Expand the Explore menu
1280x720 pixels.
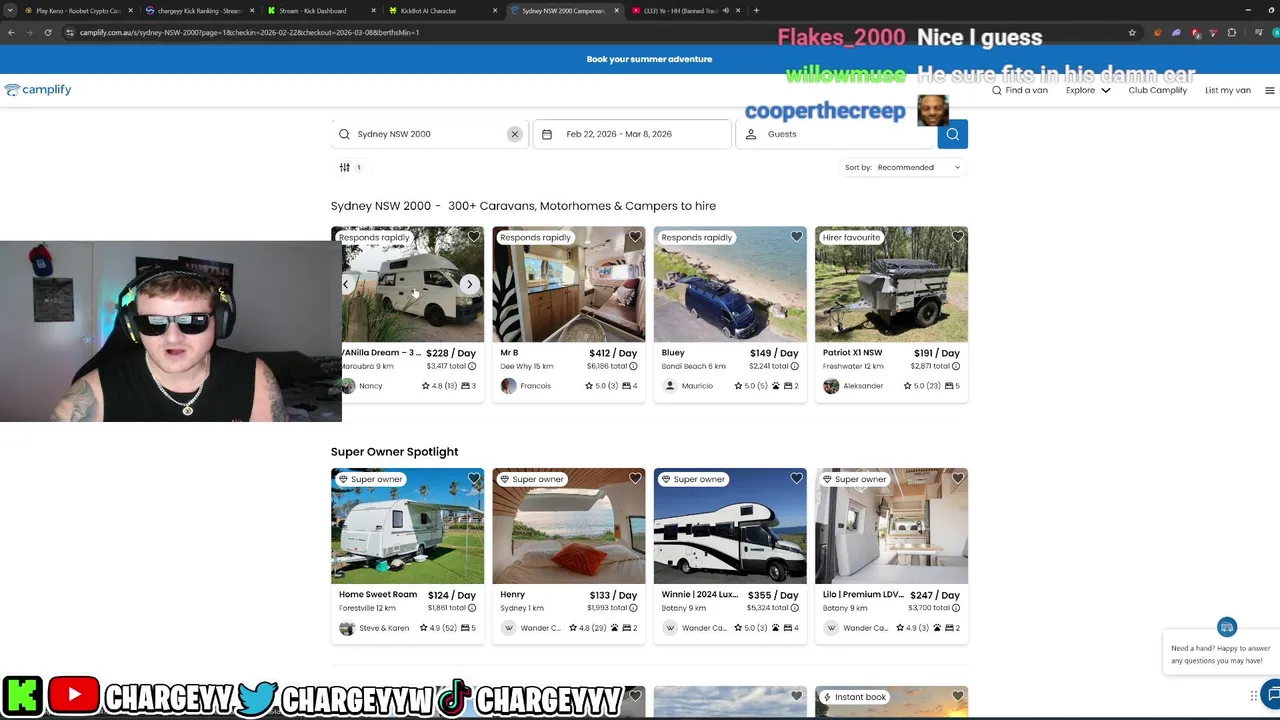coord(1088,90)
